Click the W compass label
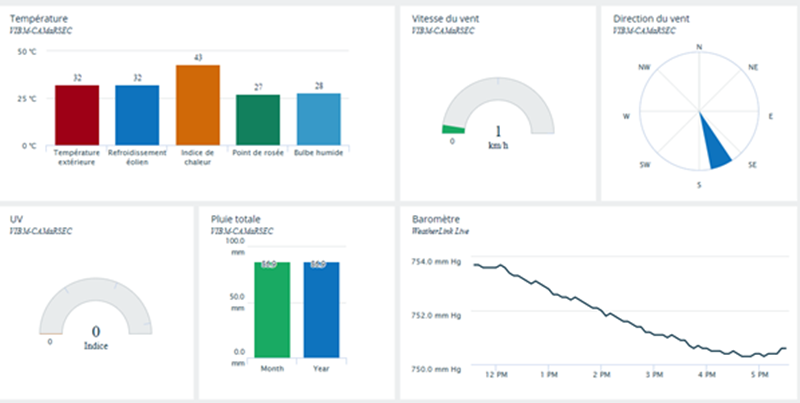The width and height of the screenshot is (800, 403). click(x=627, y=116)
